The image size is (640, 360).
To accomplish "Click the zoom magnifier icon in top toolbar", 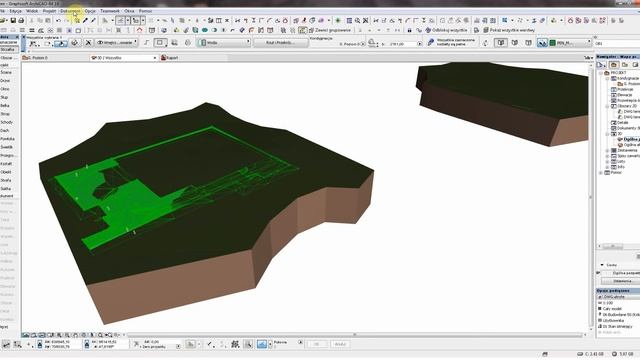I will (x=358, y=20).
